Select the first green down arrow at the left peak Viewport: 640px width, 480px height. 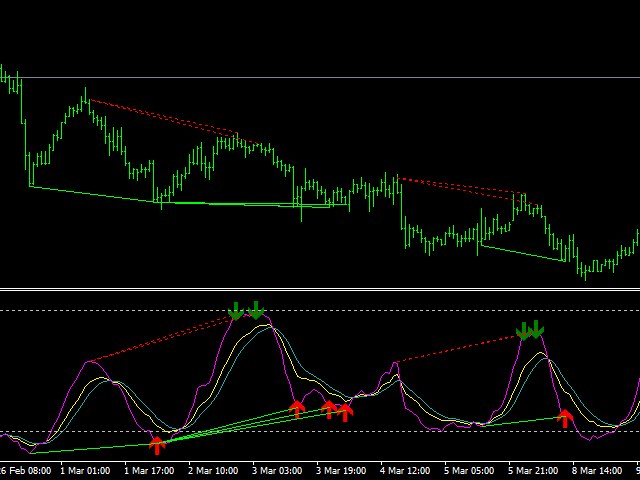point(235,310)
